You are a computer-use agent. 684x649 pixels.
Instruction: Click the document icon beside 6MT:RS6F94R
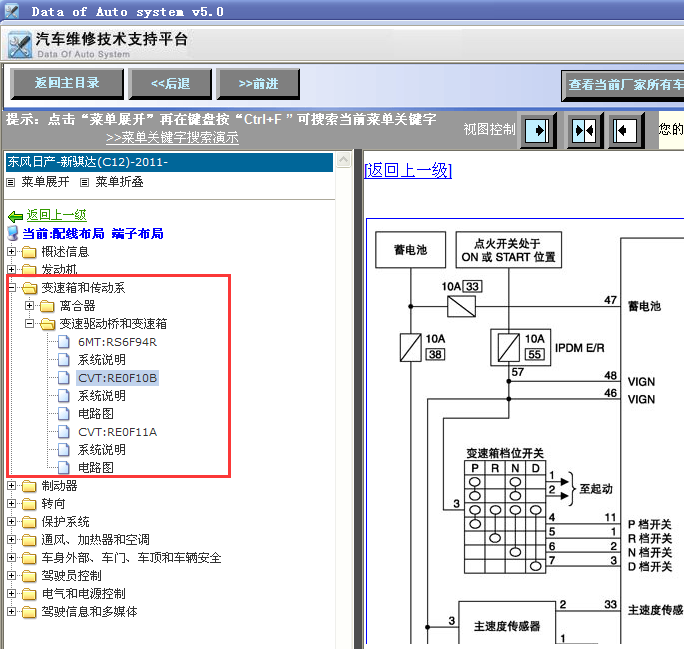64,342
